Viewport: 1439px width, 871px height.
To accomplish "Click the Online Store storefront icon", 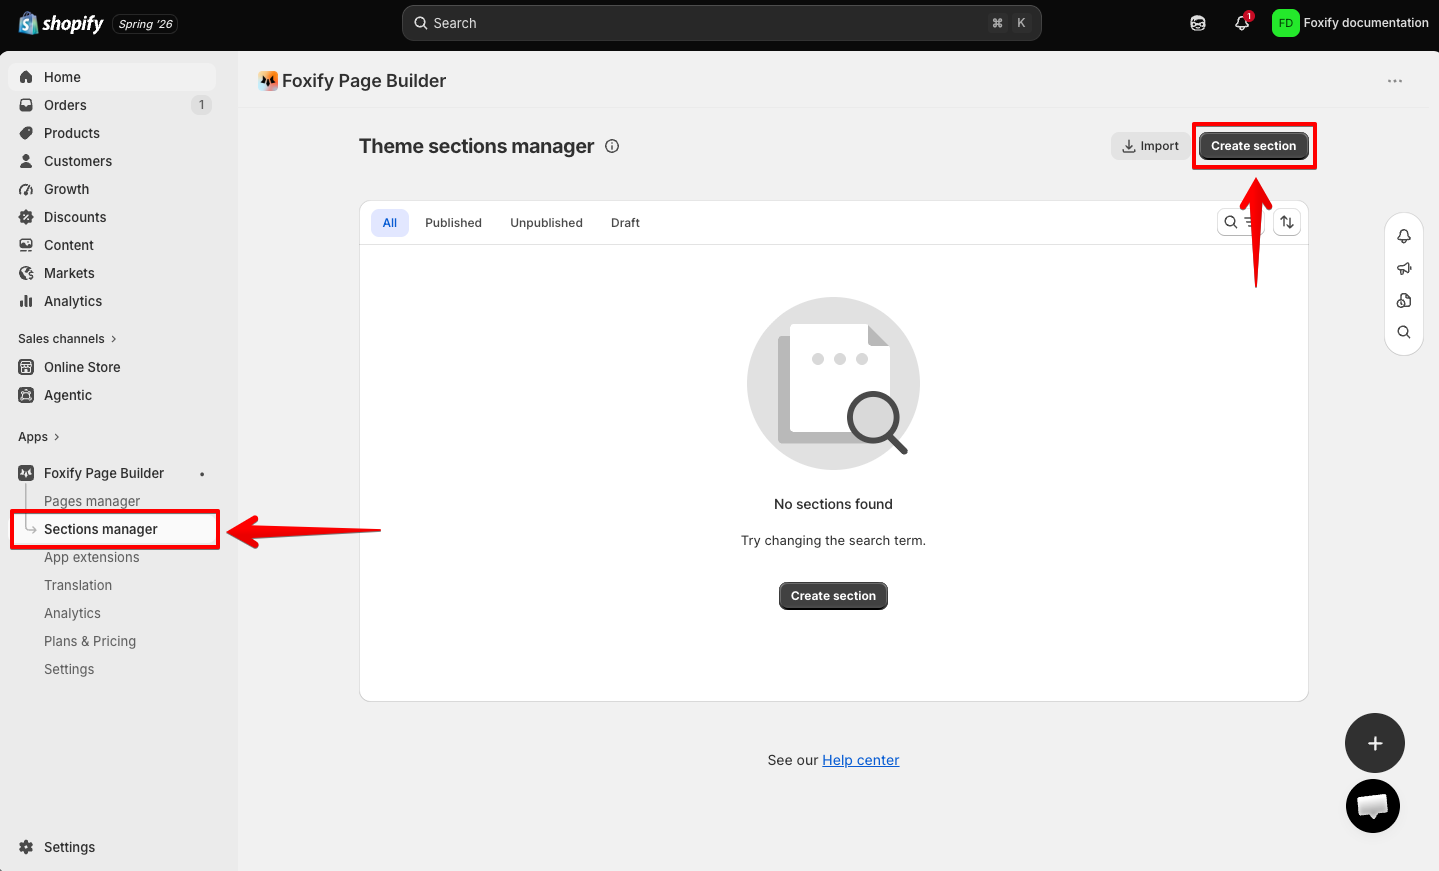I will click(x=26, y=367).
